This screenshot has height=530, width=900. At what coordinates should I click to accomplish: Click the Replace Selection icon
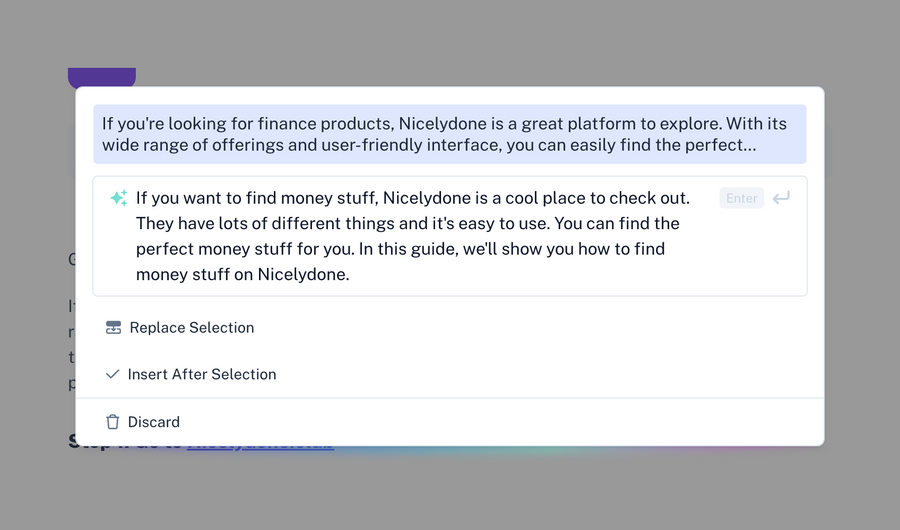[113, 328]
